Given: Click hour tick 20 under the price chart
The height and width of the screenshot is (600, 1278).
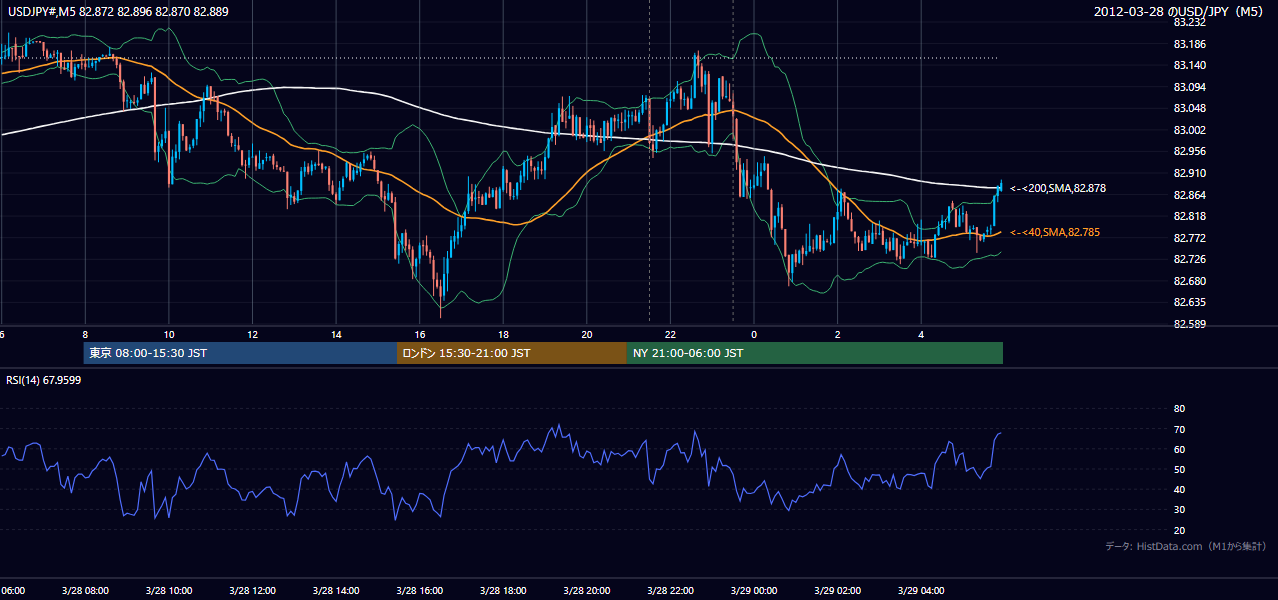Looking at the screenshot, I should coord(587,334).
